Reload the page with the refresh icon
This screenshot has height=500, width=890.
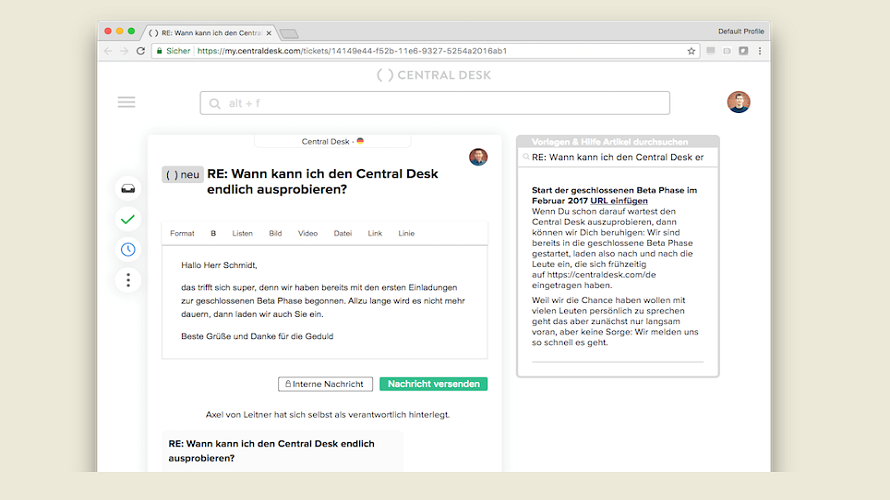141,51
